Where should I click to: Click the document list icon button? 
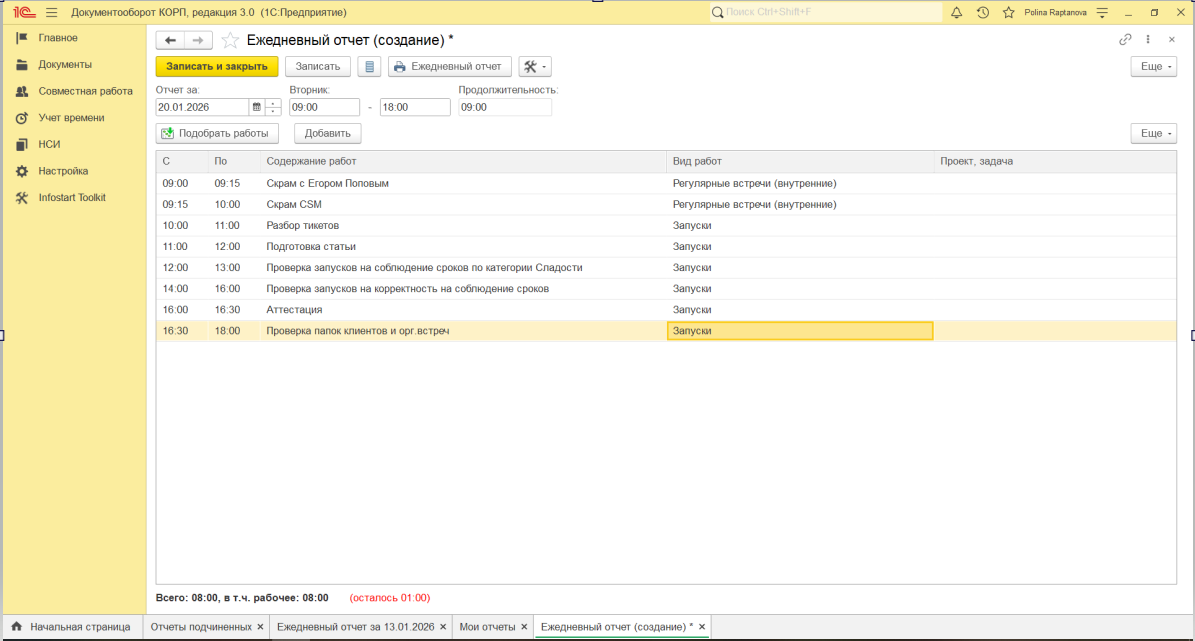[x=369, y=67]
